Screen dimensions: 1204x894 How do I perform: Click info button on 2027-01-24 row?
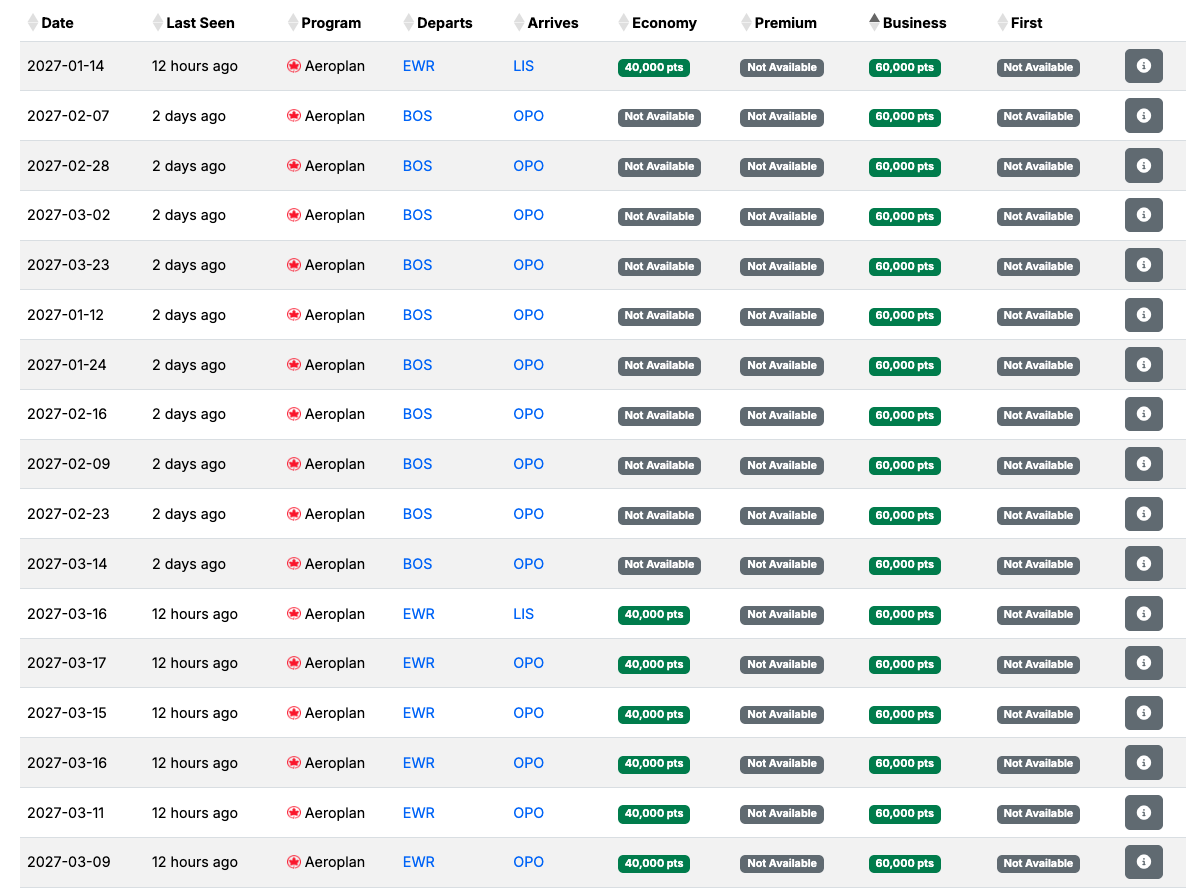pos(1144,365)
